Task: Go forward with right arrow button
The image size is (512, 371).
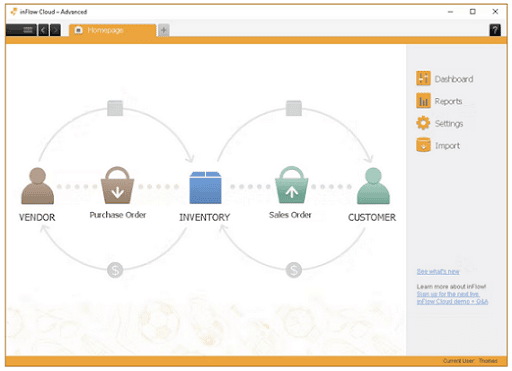Action: [x=55, y=30]
